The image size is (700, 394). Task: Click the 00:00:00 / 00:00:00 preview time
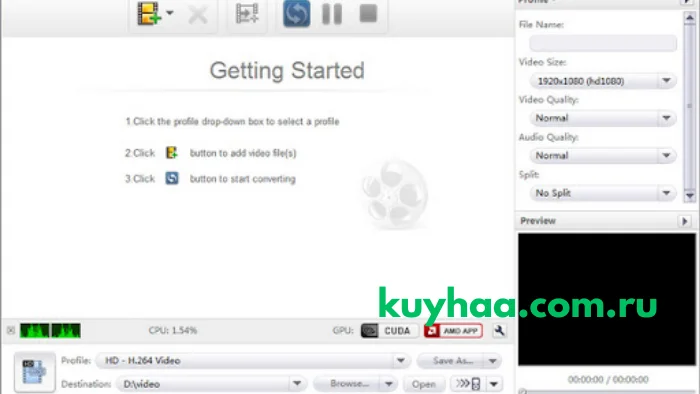[608, 380]
